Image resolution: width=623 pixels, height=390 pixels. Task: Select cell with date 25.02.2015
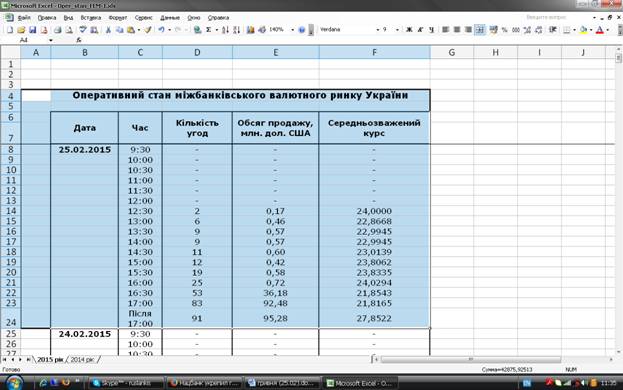tap(85, 150)
